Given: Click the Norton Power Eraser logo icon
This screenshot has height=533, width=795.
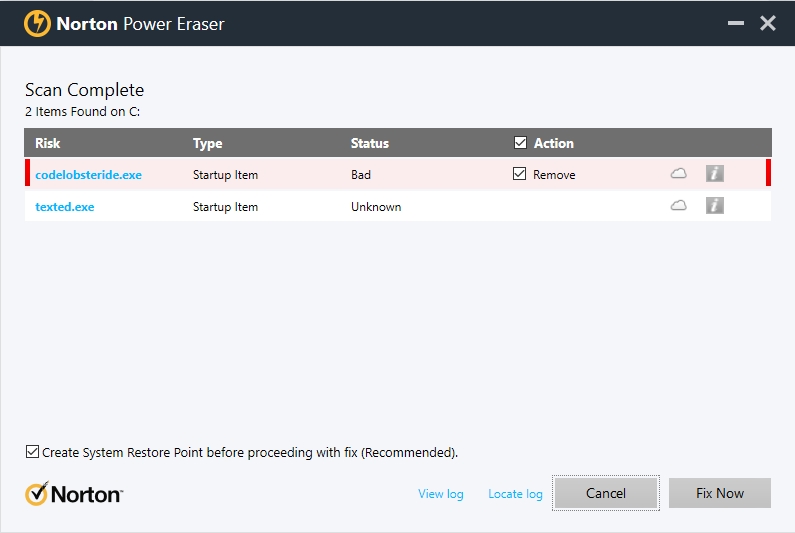Looking at the screenshot, I should point(37,23).
